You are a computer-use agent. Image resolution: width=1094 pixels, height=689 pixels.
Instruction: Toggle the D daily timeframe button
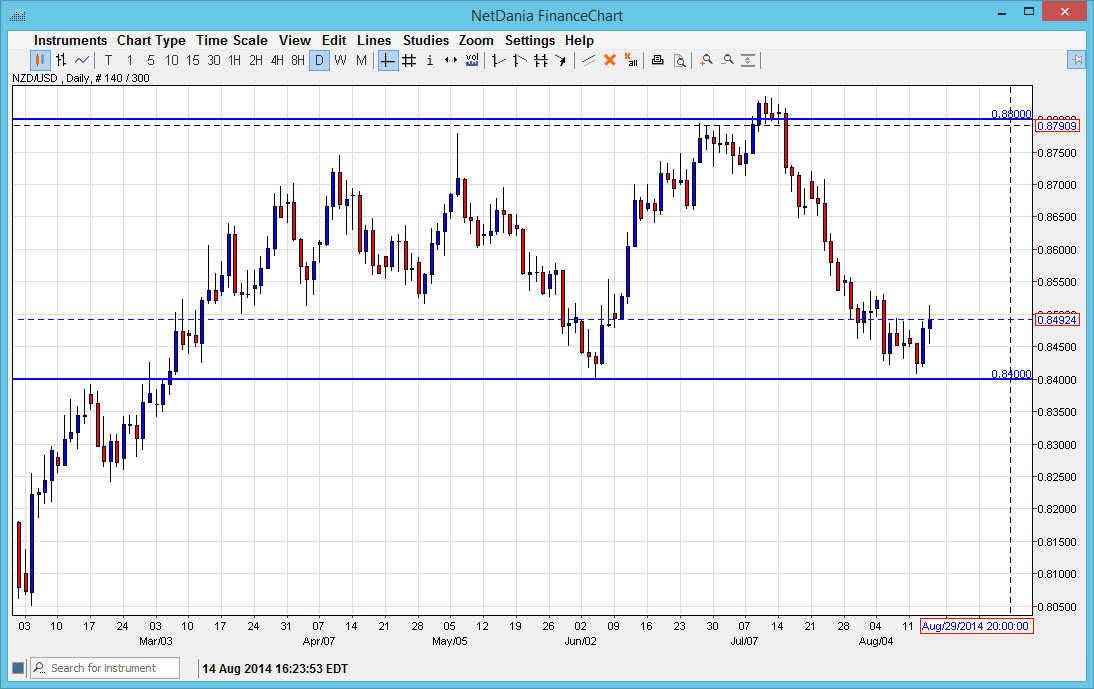pos(320,60)
